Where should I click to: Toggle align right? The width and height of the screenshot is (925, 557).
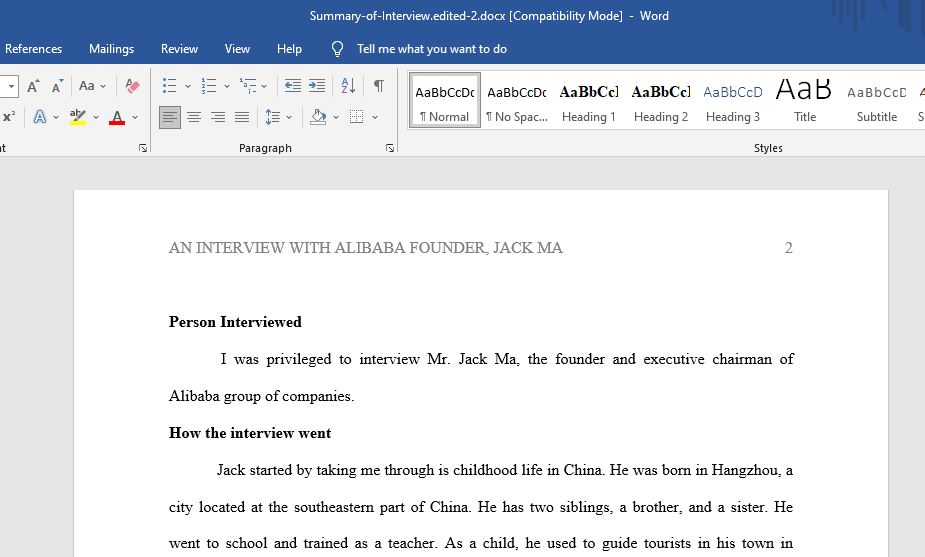[218, 117]
